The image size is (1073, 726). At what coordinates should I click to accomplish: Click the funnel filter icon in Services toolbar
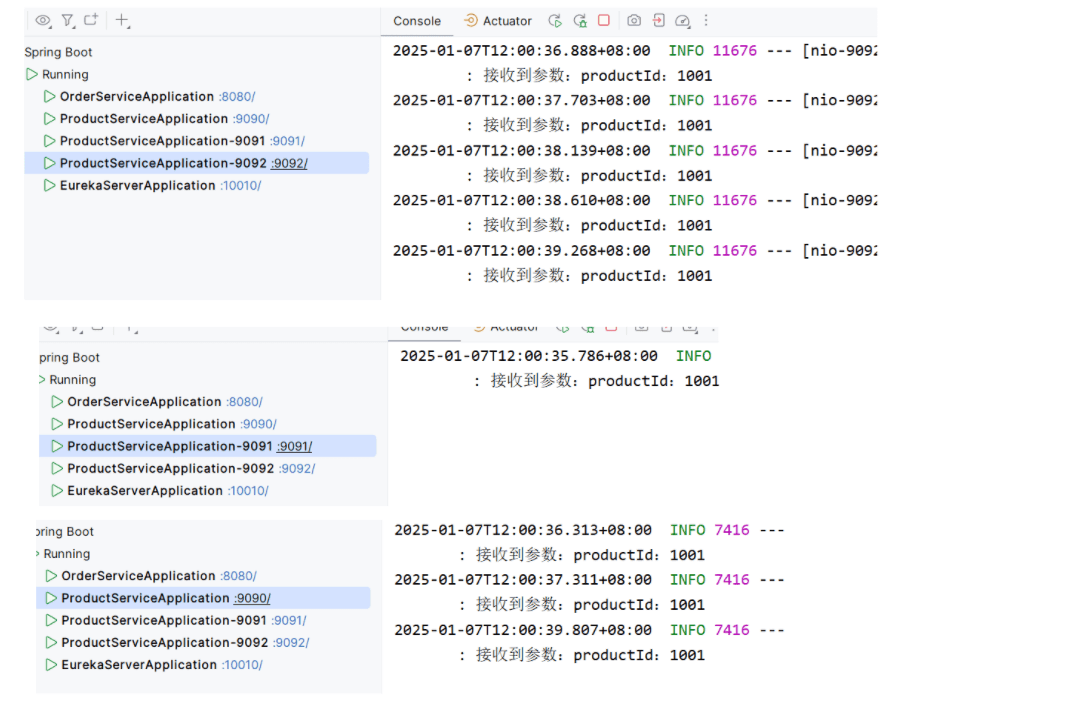(x=67, y=21)
